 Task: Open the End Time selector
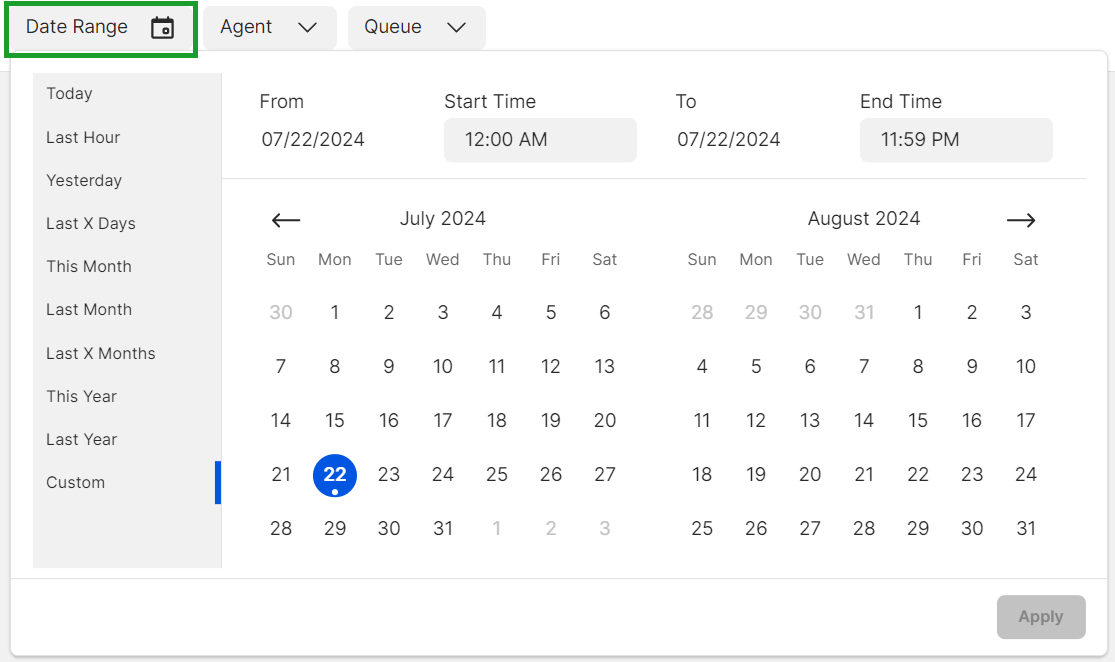pos(956,140)
